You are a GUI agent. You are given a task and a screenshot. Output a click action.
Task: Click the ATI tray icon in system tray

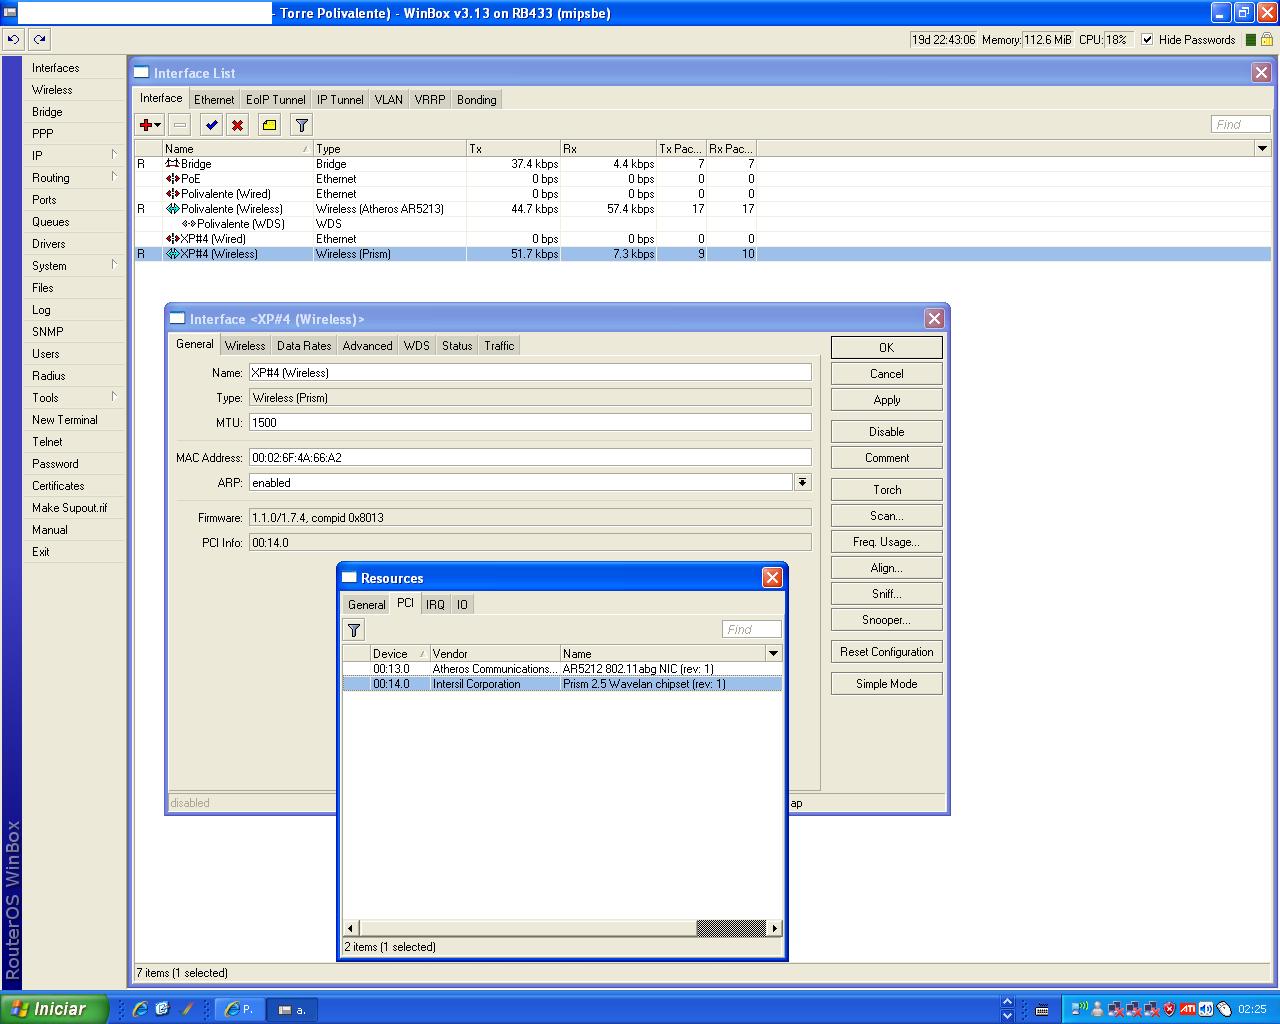tap(1188, 1009)
